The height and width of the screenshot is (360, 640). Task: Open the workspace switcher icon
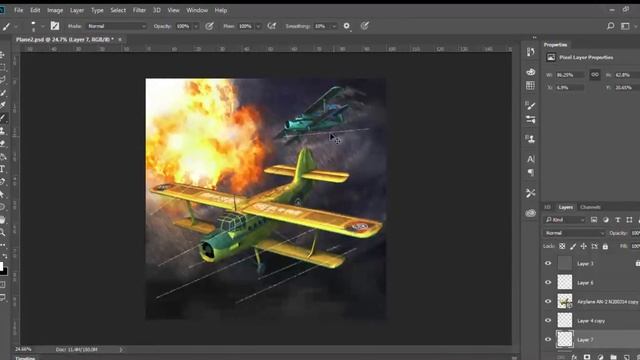[x=625, y=26]
